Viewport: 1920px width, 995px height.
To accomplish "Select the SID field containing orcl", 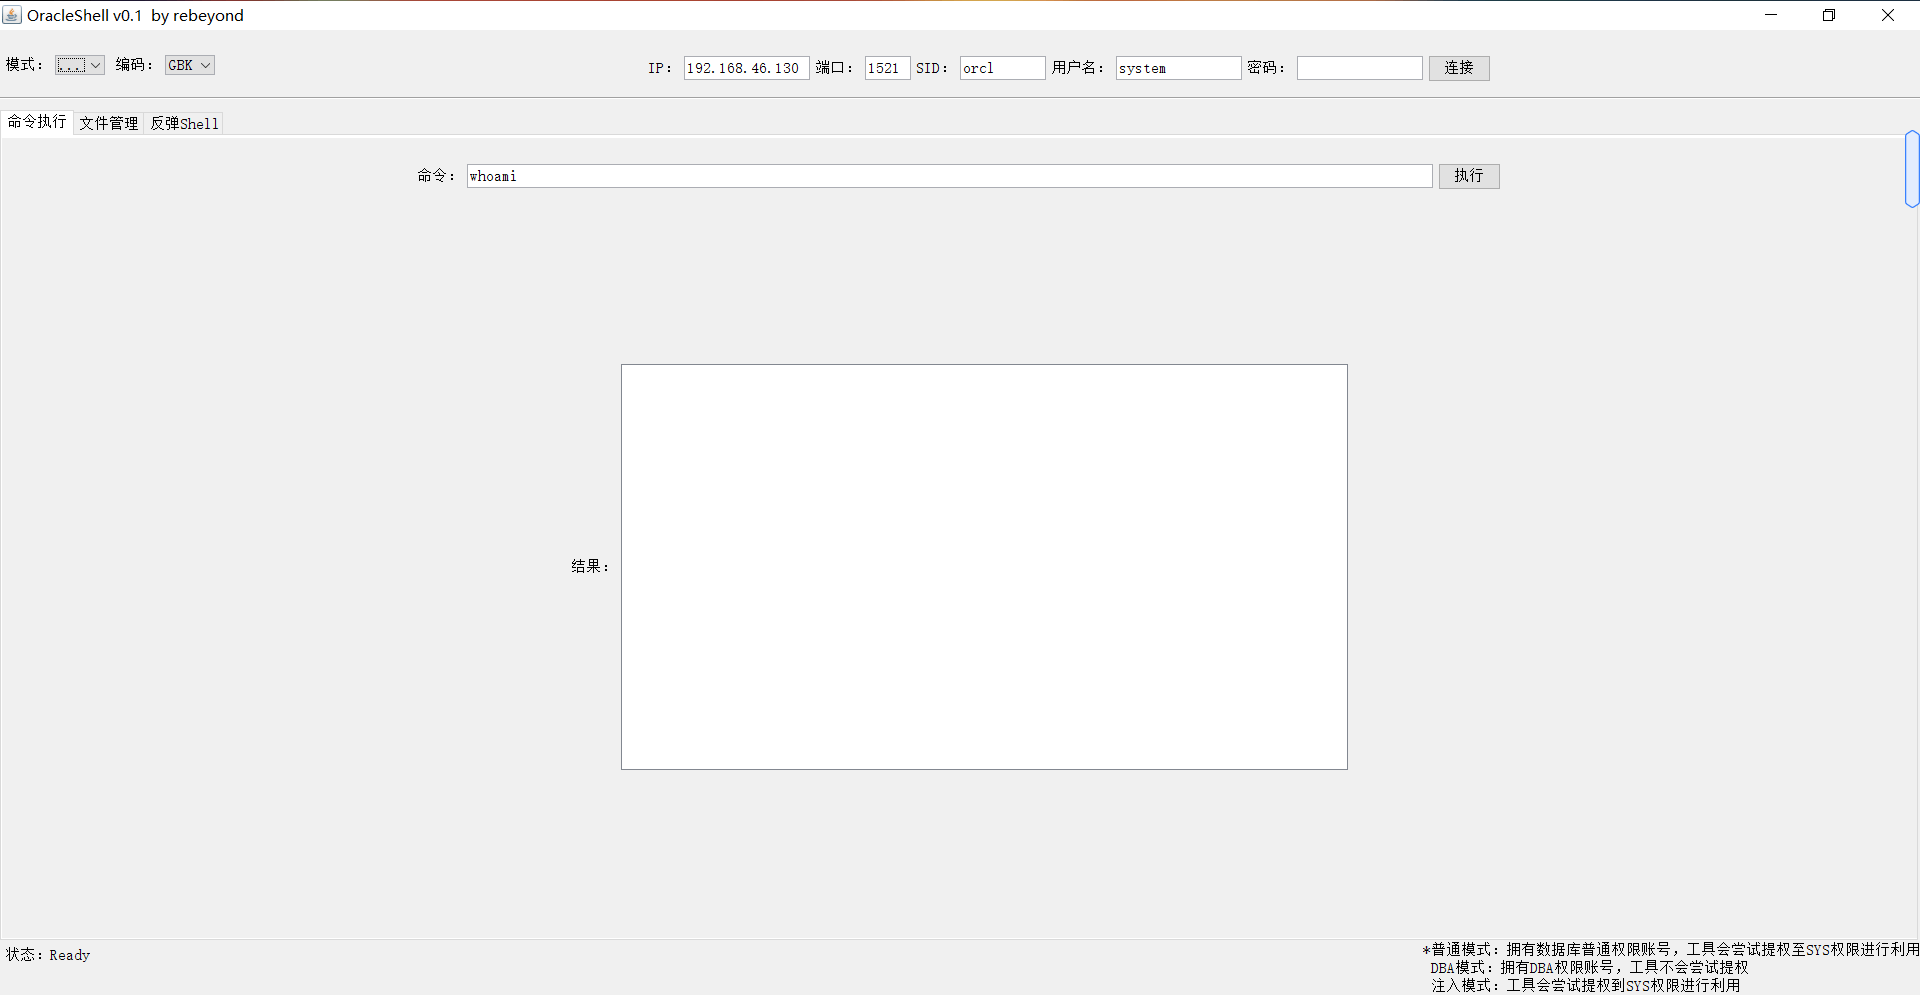I will pos(1001,68).
